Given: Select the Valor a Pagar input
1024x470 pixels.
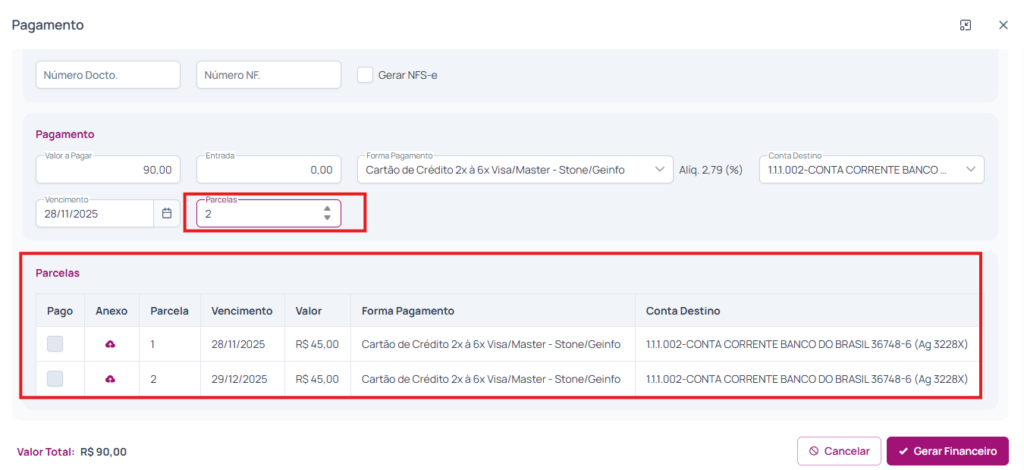Looking at the screenshot, I should 108,170.
